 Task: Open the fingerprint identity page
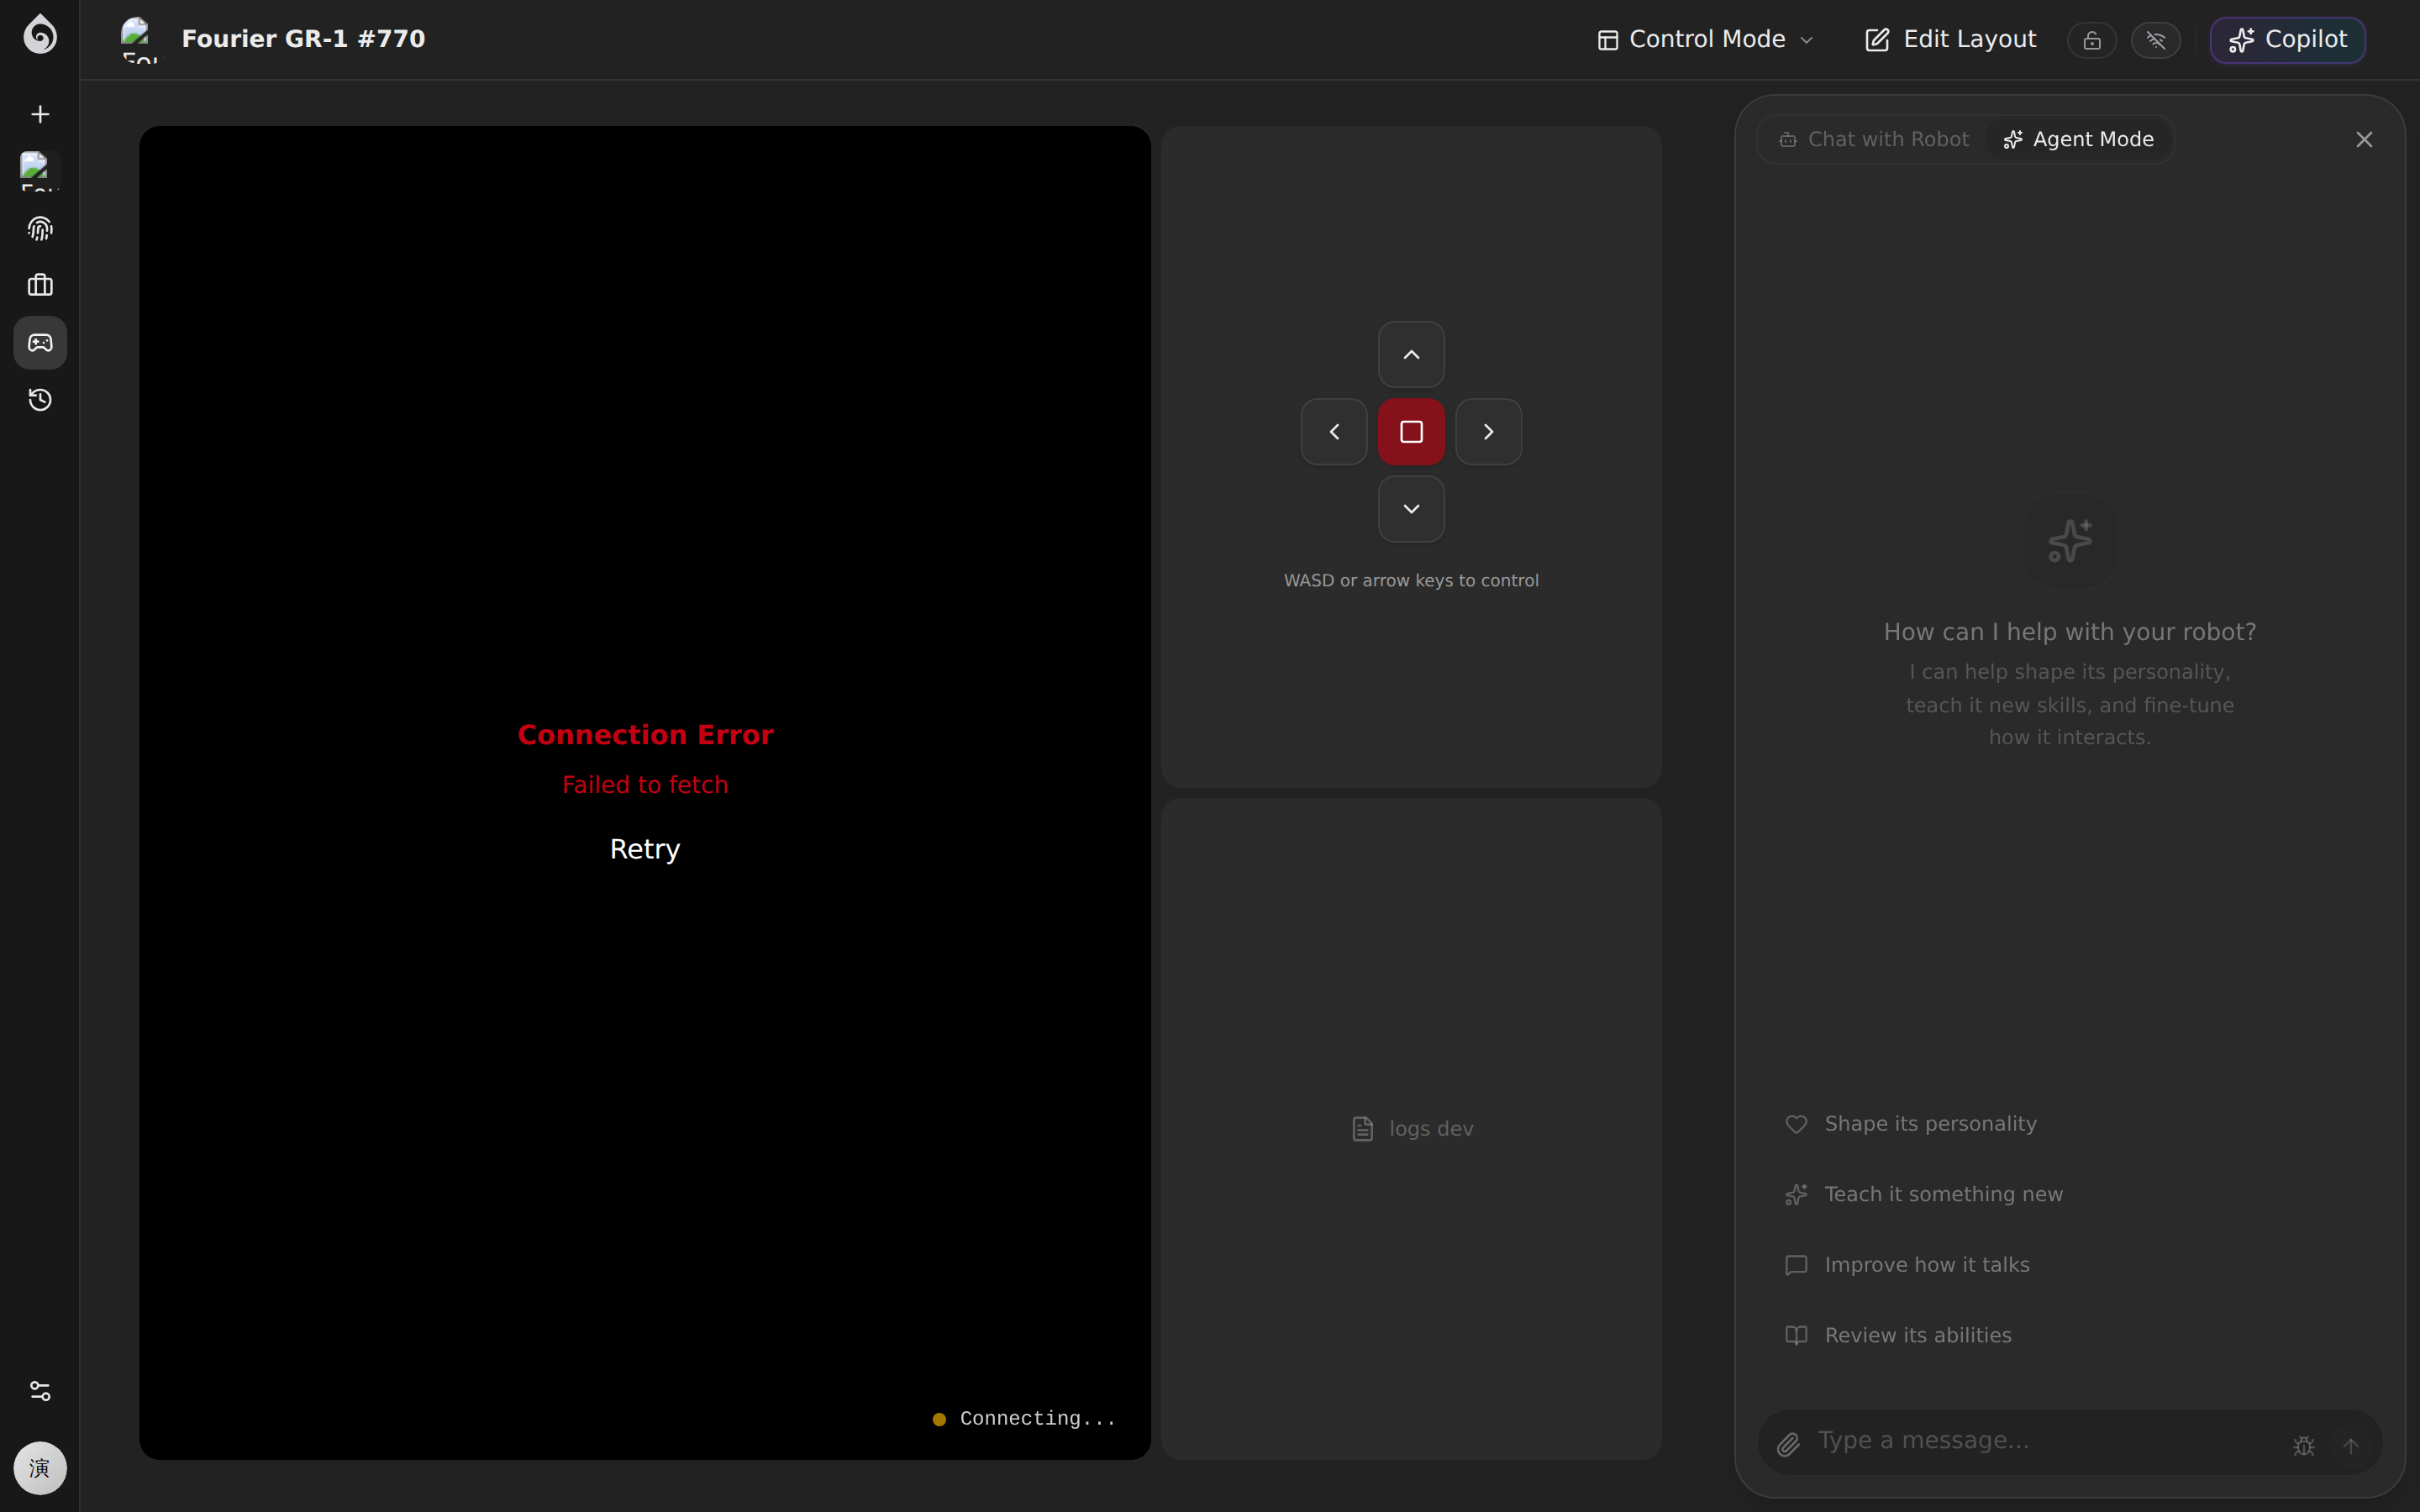40,229
